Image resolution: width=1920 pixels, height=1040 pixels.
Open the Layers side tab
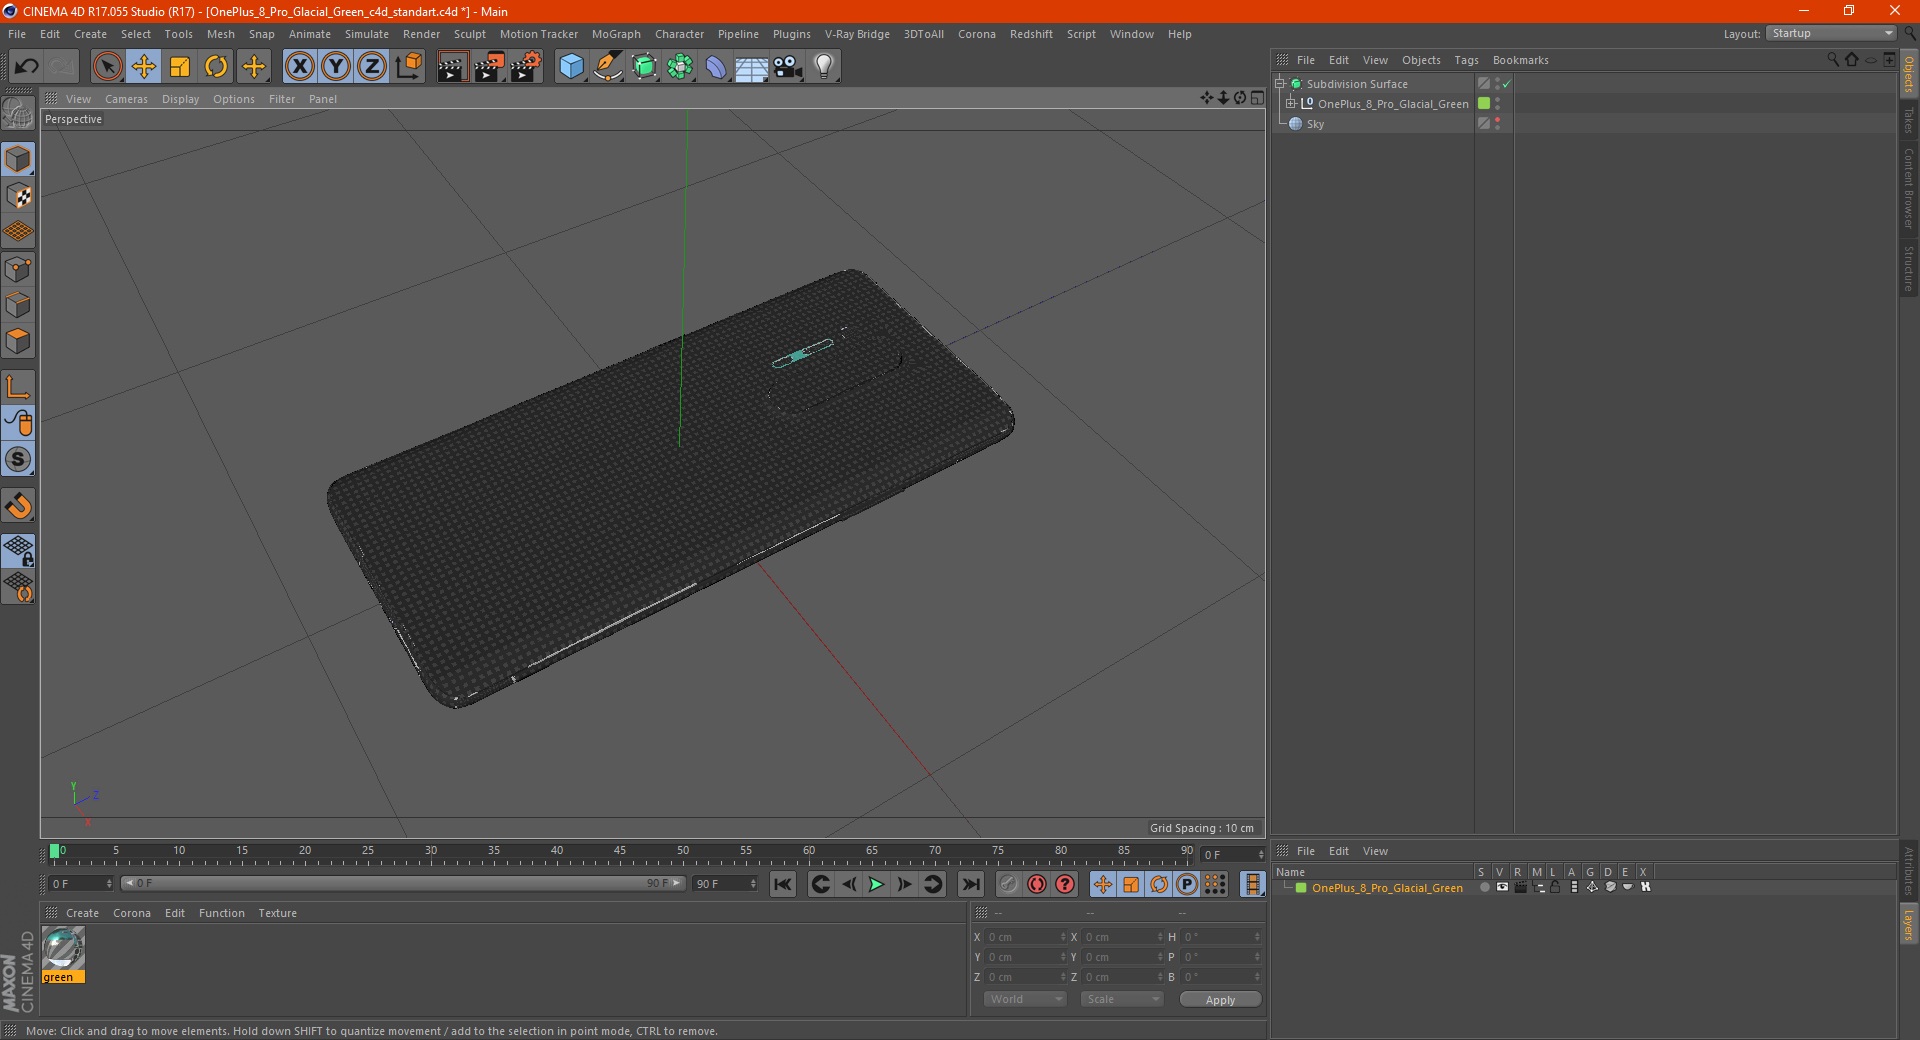(x=1909, y=924)
